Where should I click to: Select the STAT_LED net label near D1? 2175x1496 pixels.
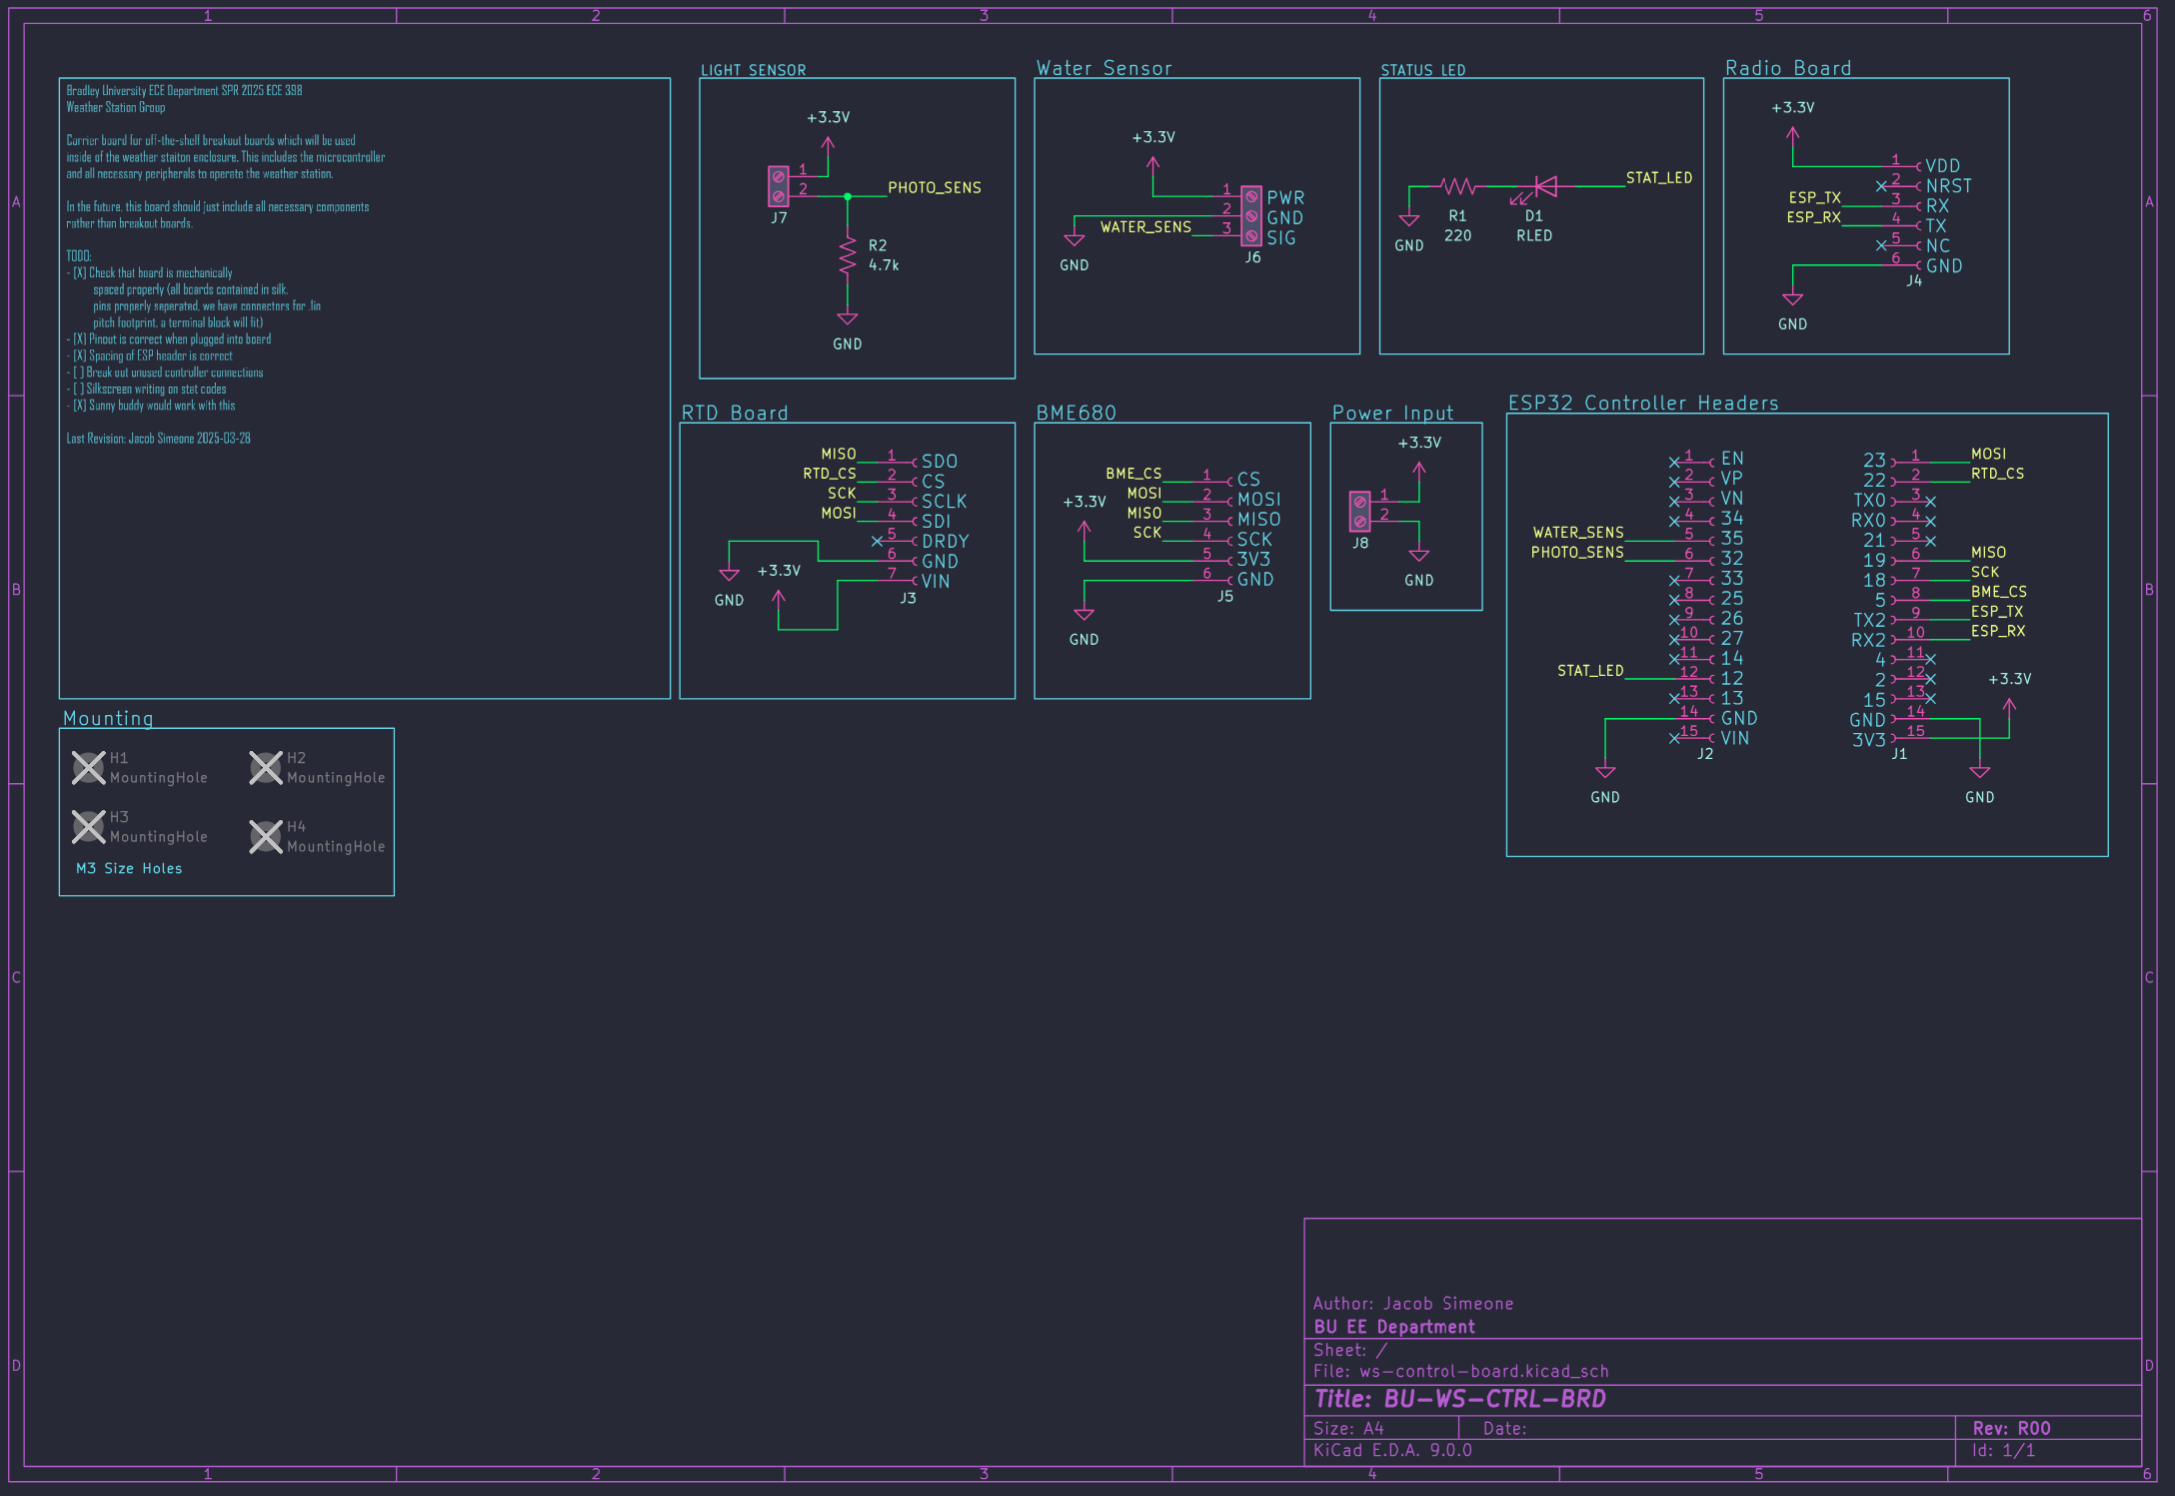(x=1659, y=178)
